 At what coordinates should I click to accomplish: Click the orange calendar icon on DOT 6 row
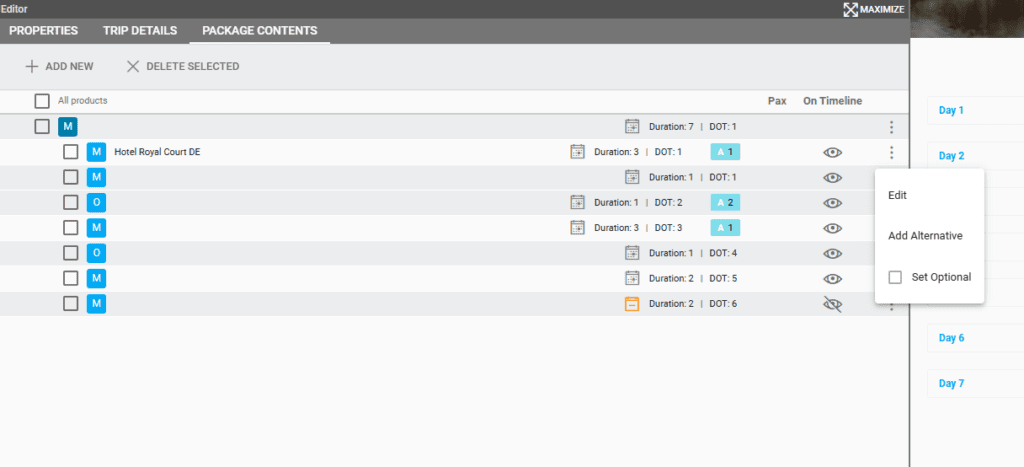pos(632,304)
